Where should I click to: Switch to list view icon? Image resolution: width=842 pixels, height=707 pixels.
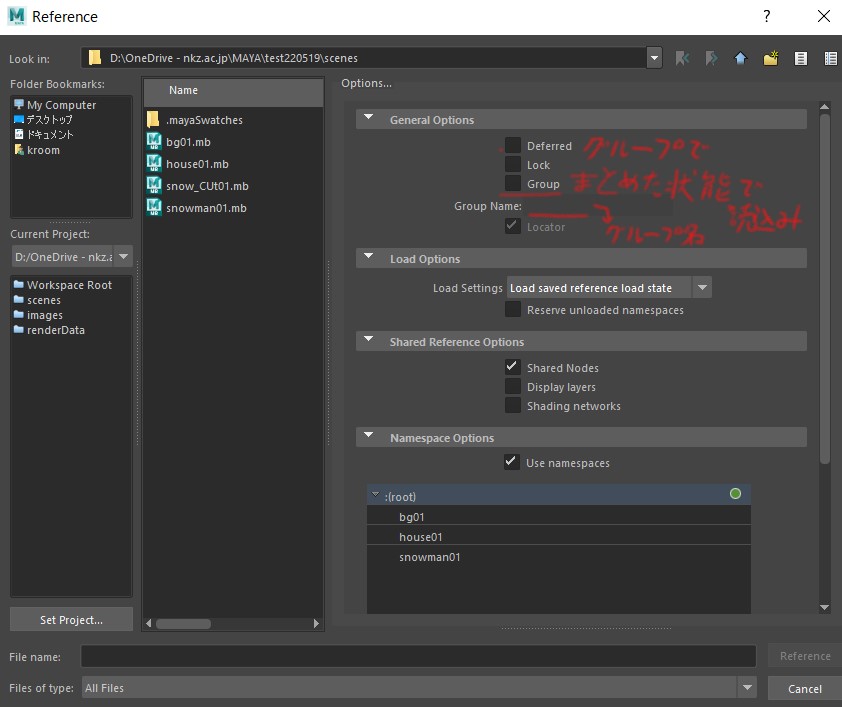pos(801,59)
